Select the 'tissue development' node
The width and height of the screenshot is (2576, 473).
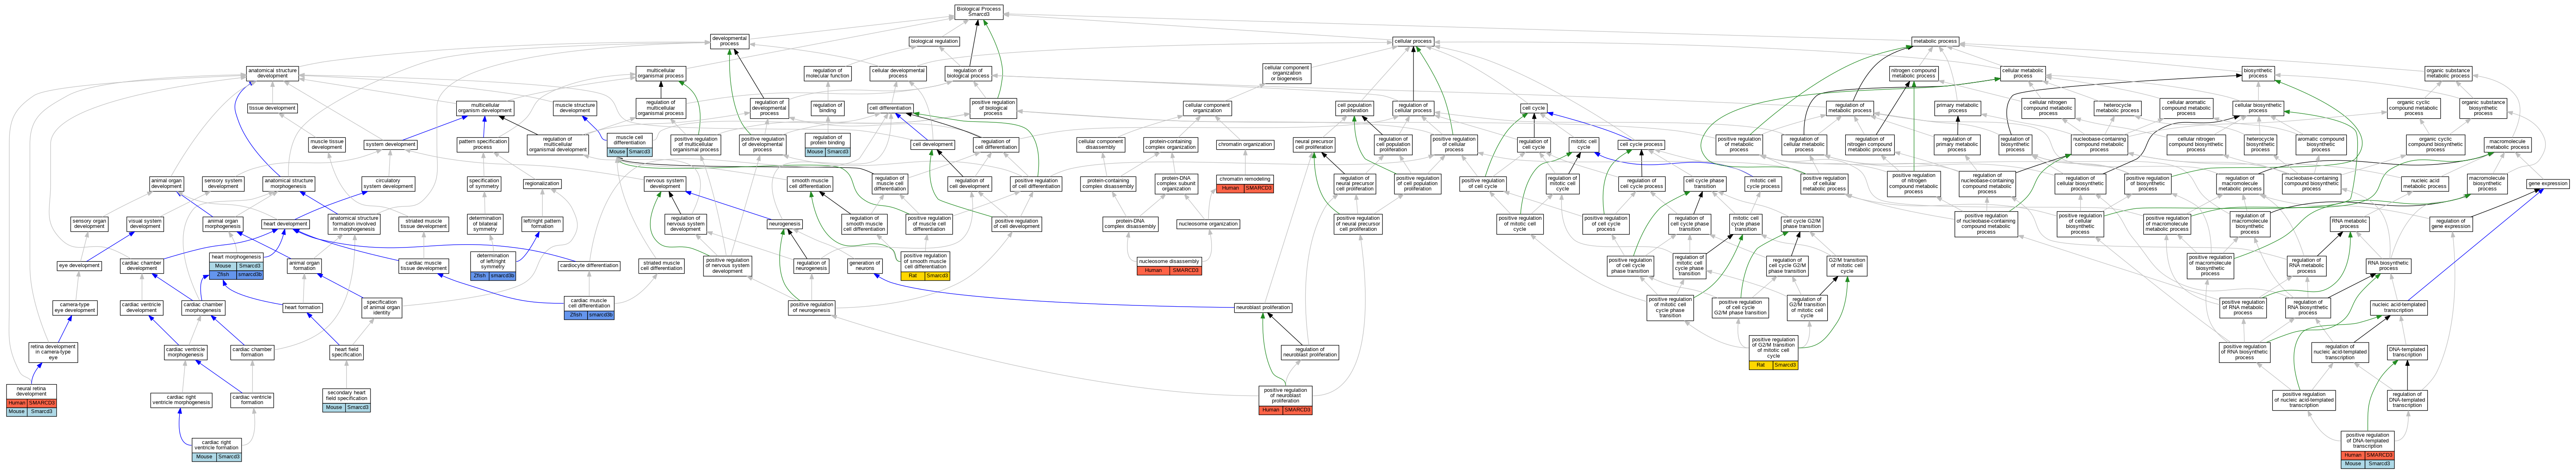272,108
